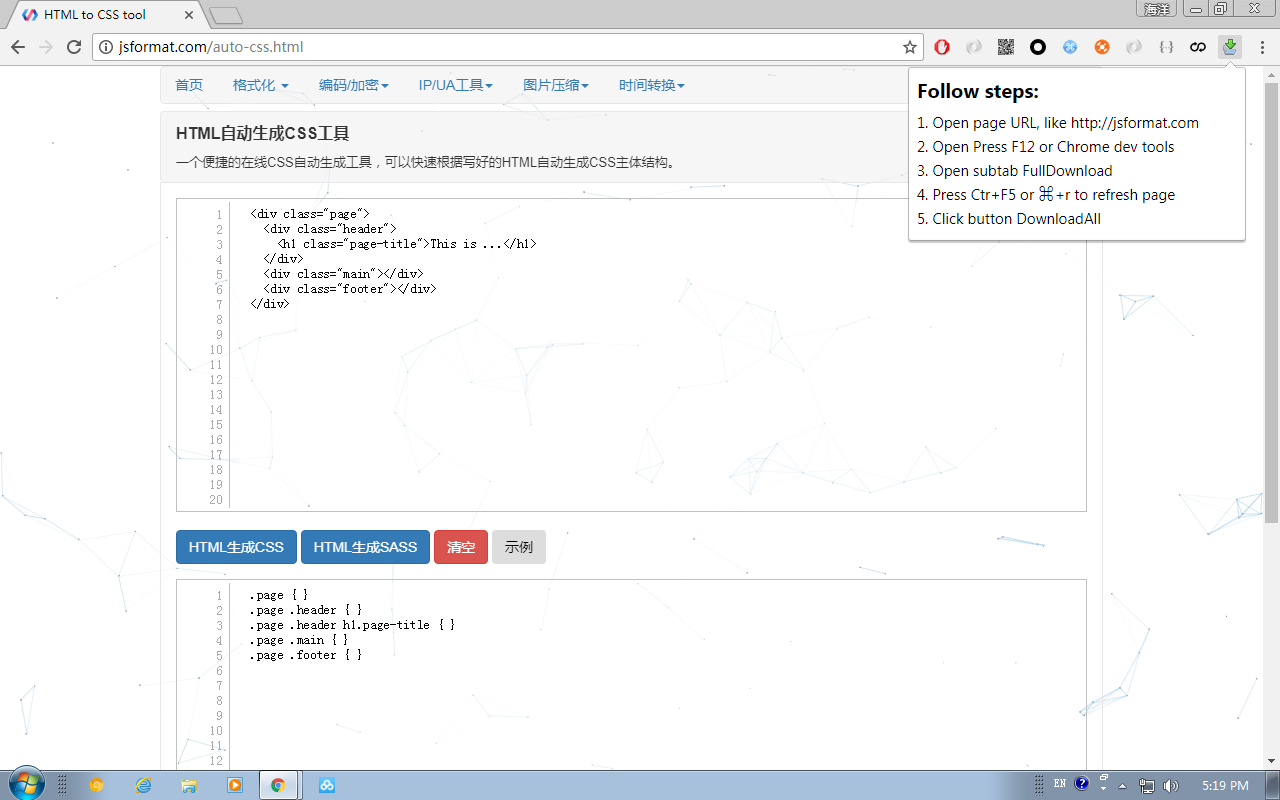Click the blue command-symbol extension icon
Image resolution: width=1280 pixels, height=800 pixels.
[x=1069, y=46]
